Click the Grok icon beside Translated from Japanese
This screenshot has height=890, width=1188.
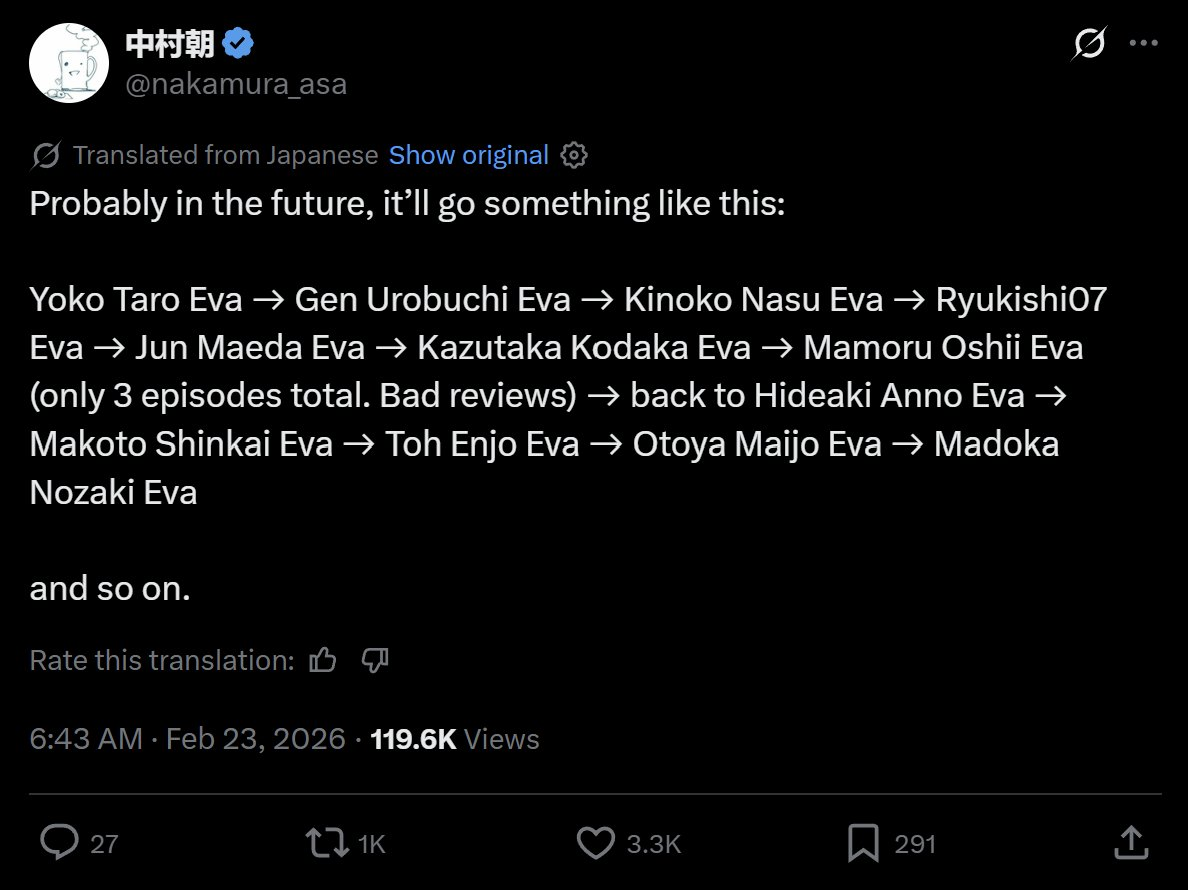point(46,155)
